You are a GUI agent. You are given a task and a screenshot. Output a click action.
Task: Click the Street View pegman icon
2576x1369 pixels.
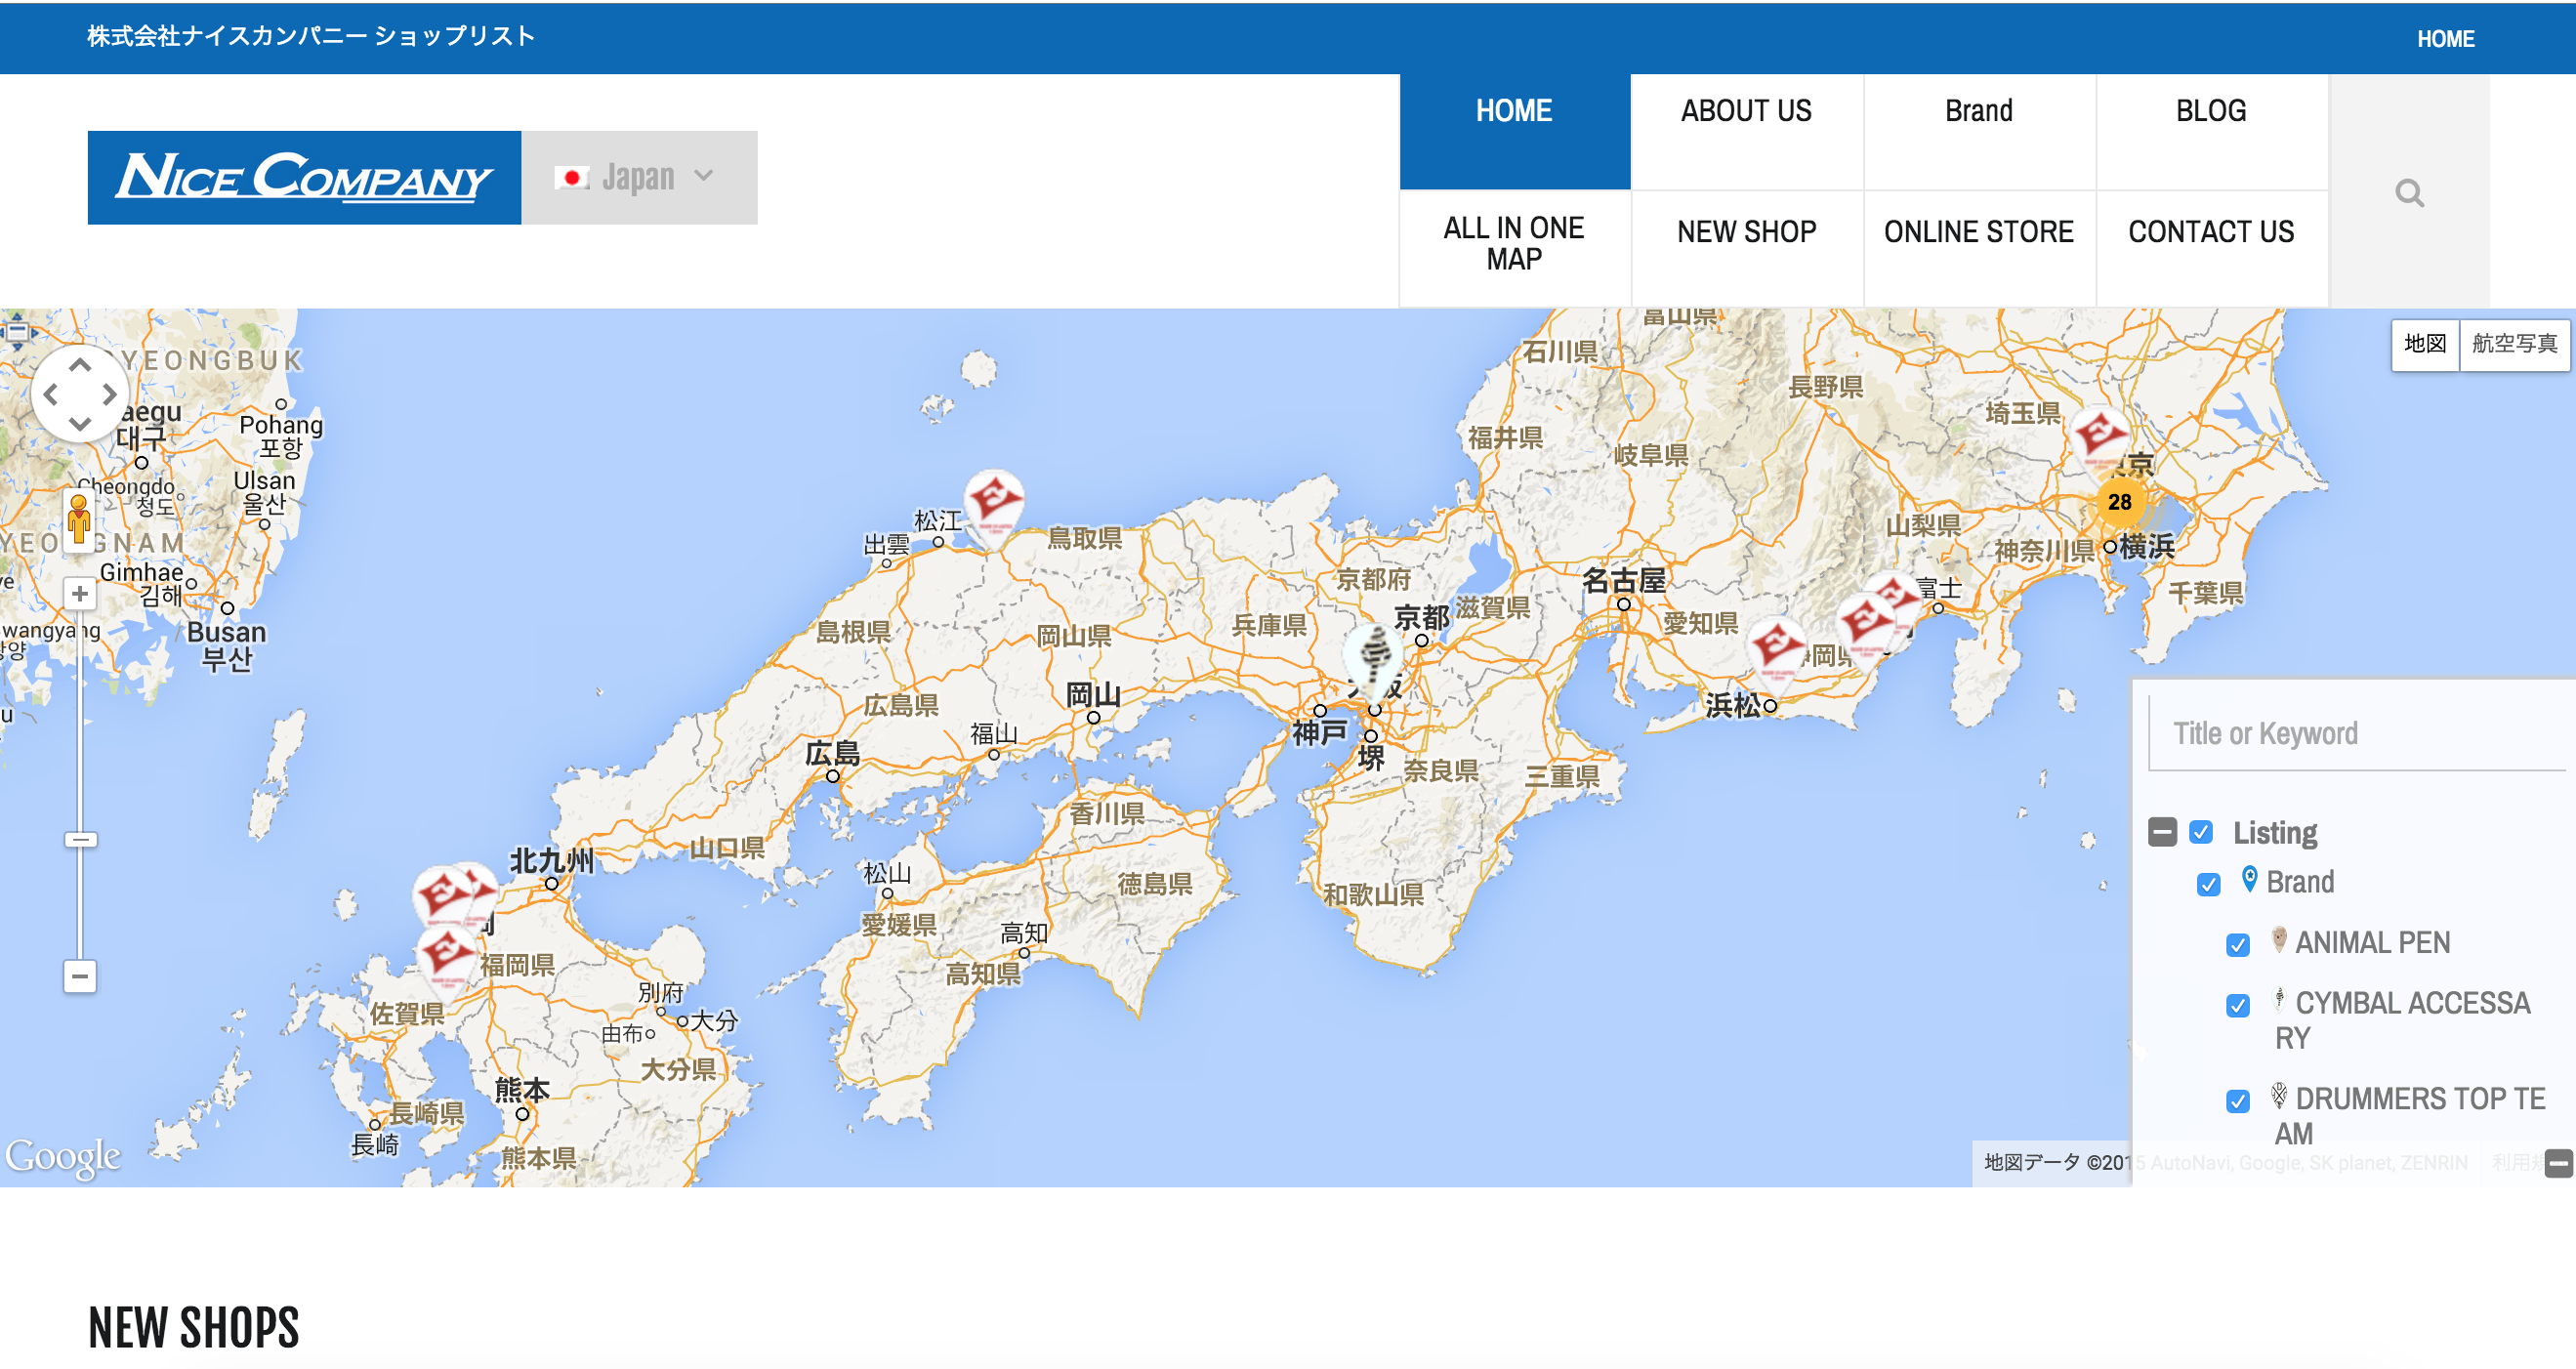(79, 520)
